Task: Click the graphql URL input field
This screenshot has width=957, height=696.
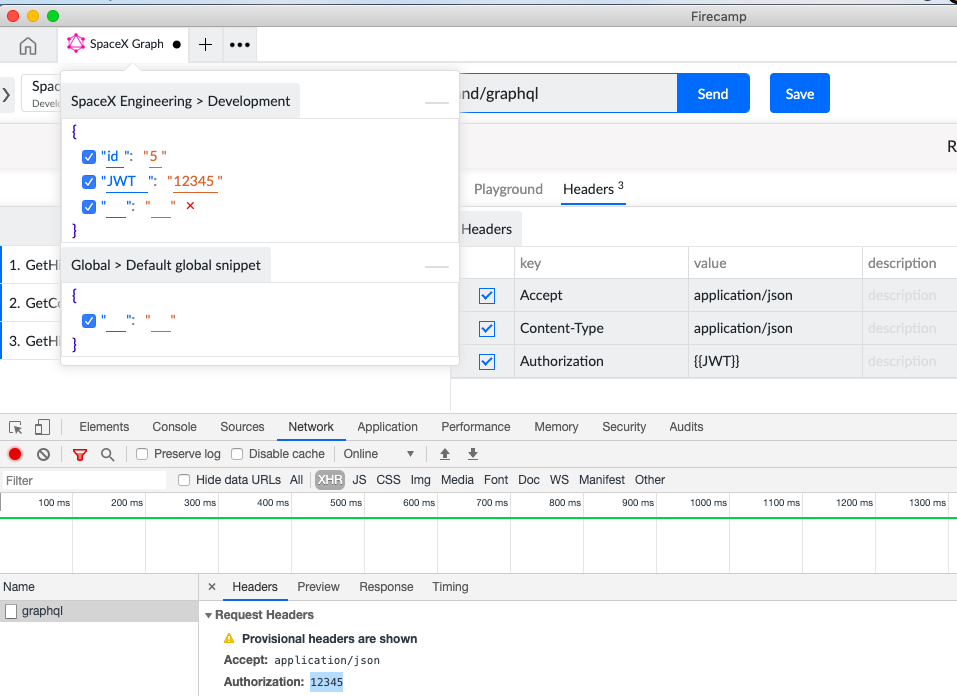Action: coord(568,93)
